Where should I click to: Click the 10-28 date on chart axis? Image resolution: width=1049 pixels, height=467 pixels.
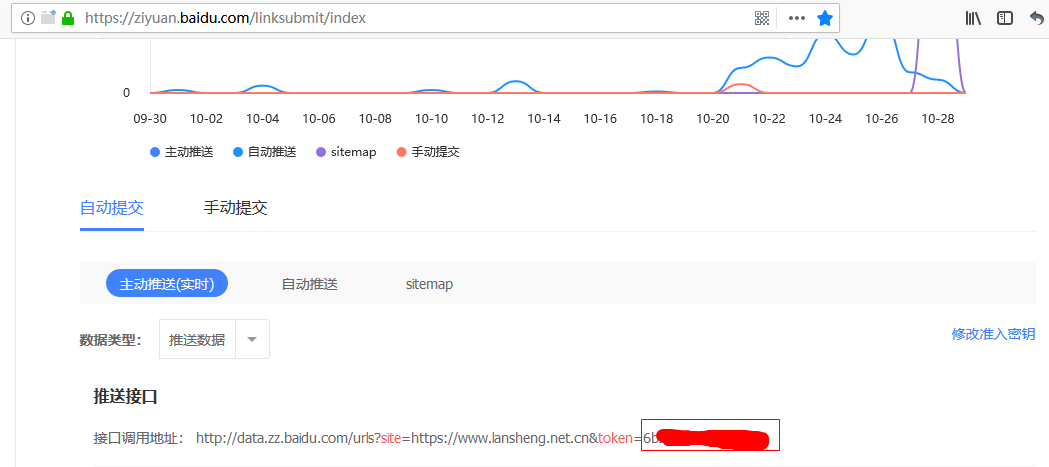(937, 118)
